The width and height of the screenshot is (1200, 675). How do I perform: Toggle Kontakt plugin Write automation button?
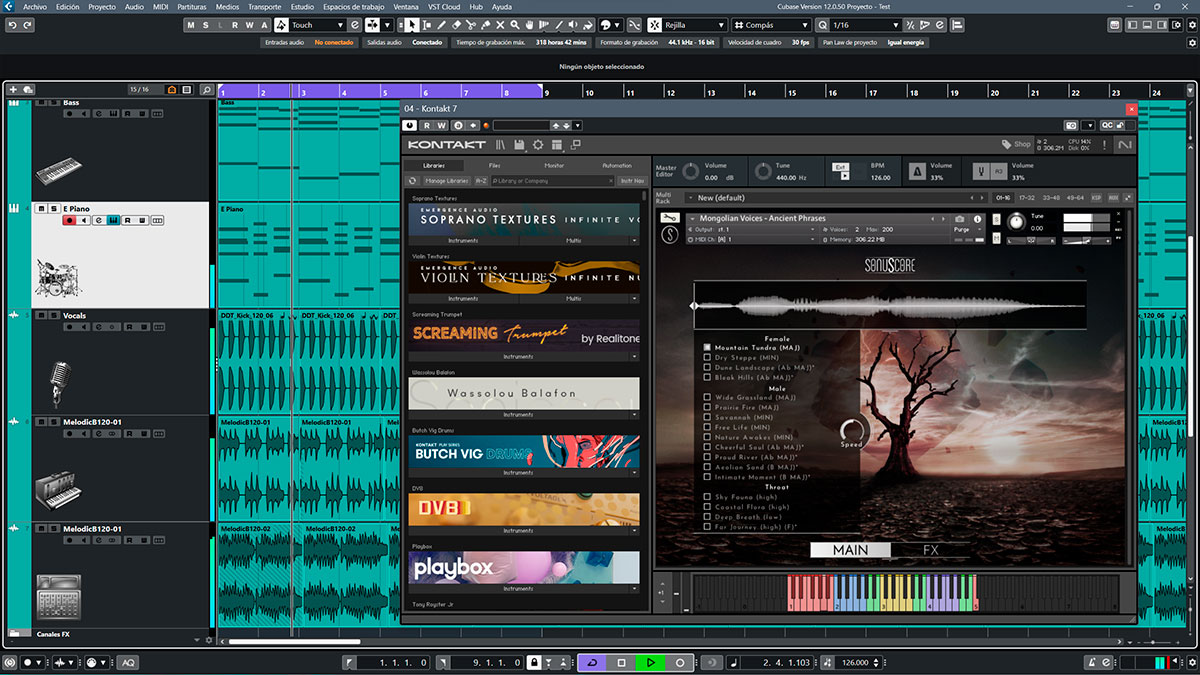pyautogui.click(x=442, y=125)
